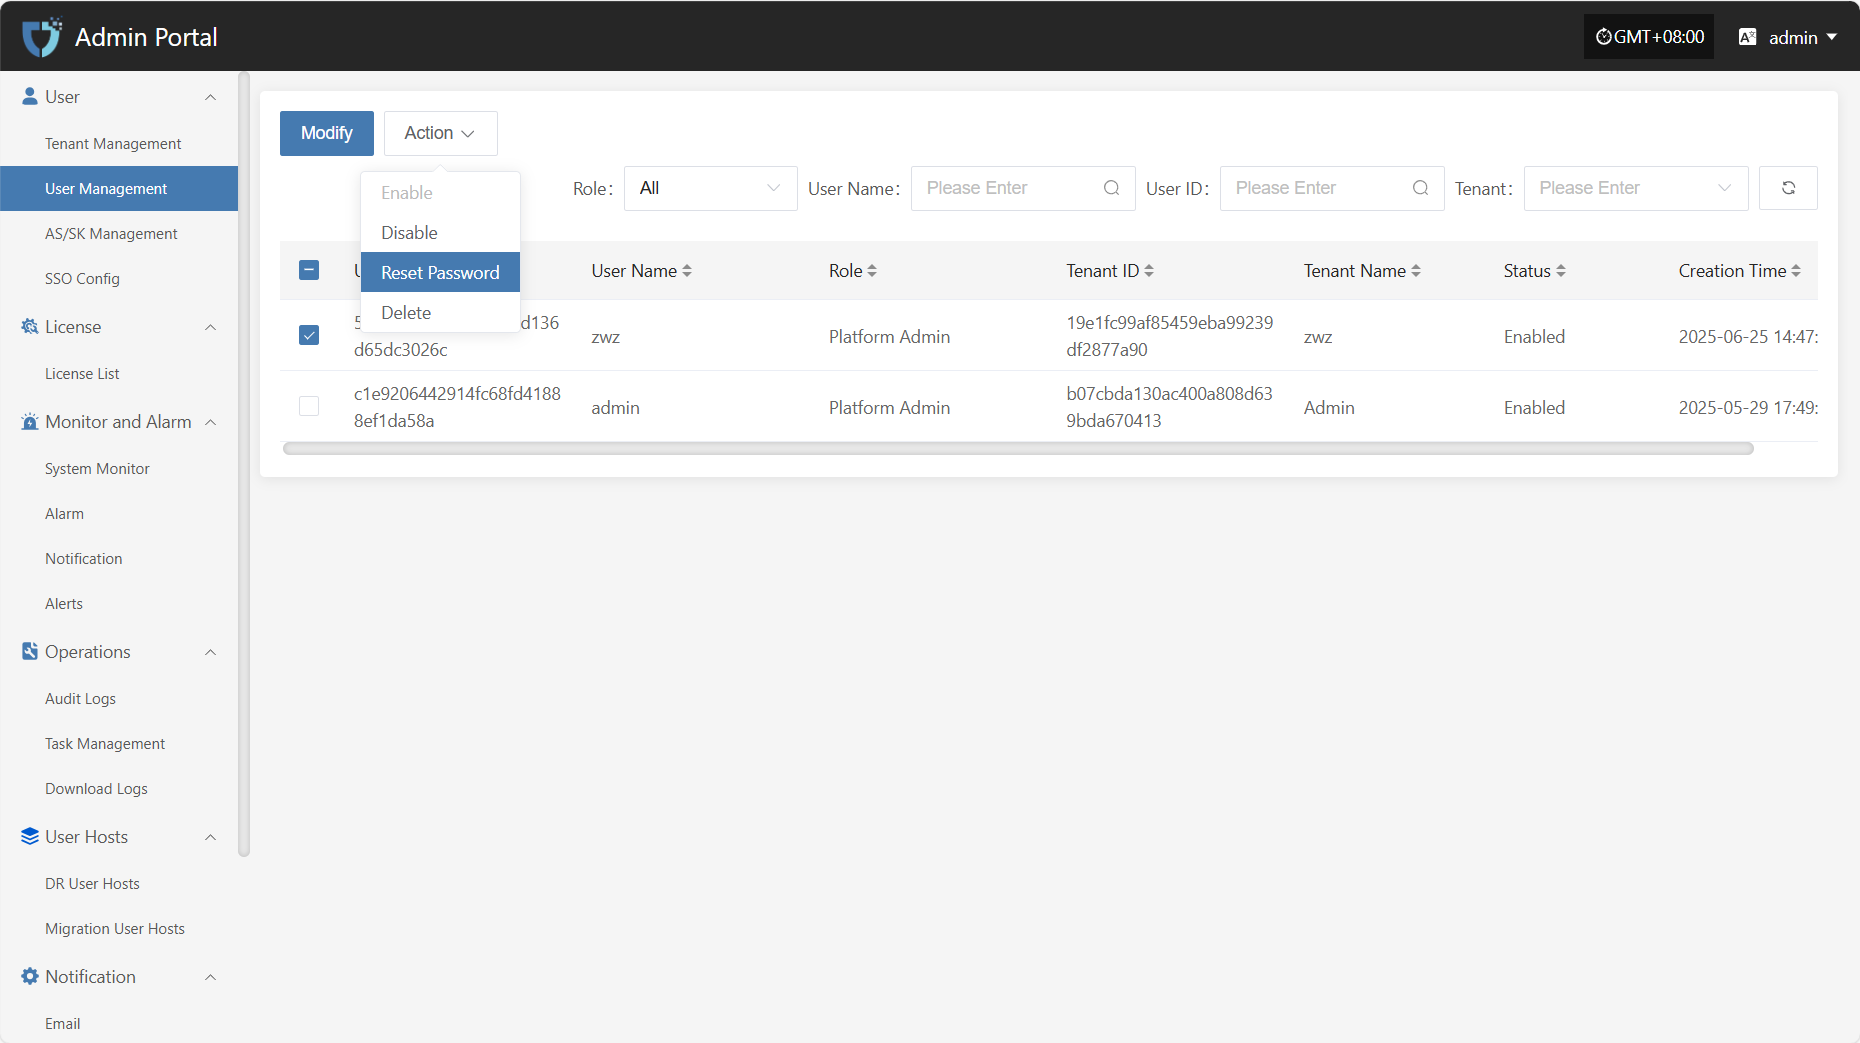This screenshot has height=1043, width=1860.
Task: Click the table horizontal scrollbar
Action: [x=1018, y=448]
